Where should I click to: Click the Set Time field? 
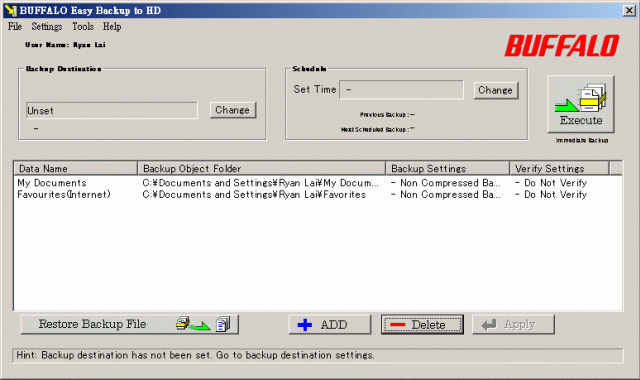pyautogui.click(x=402, y=90)
